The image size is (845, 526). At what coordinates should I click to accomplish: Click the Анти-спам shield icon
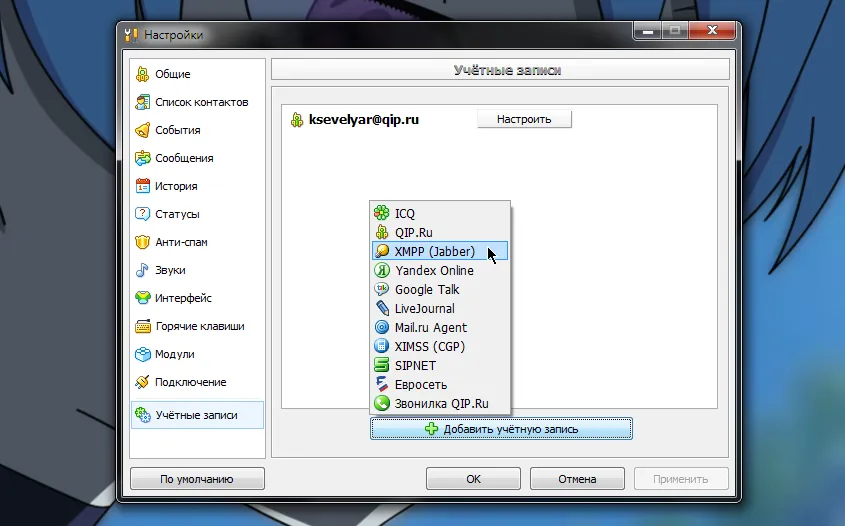(142, 242)
